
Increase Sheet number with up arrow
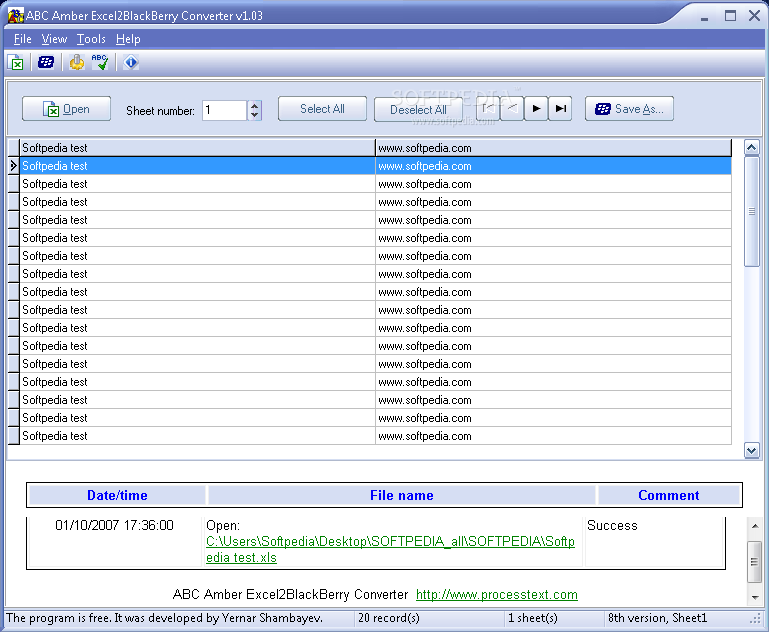click(x=254, y=105)
